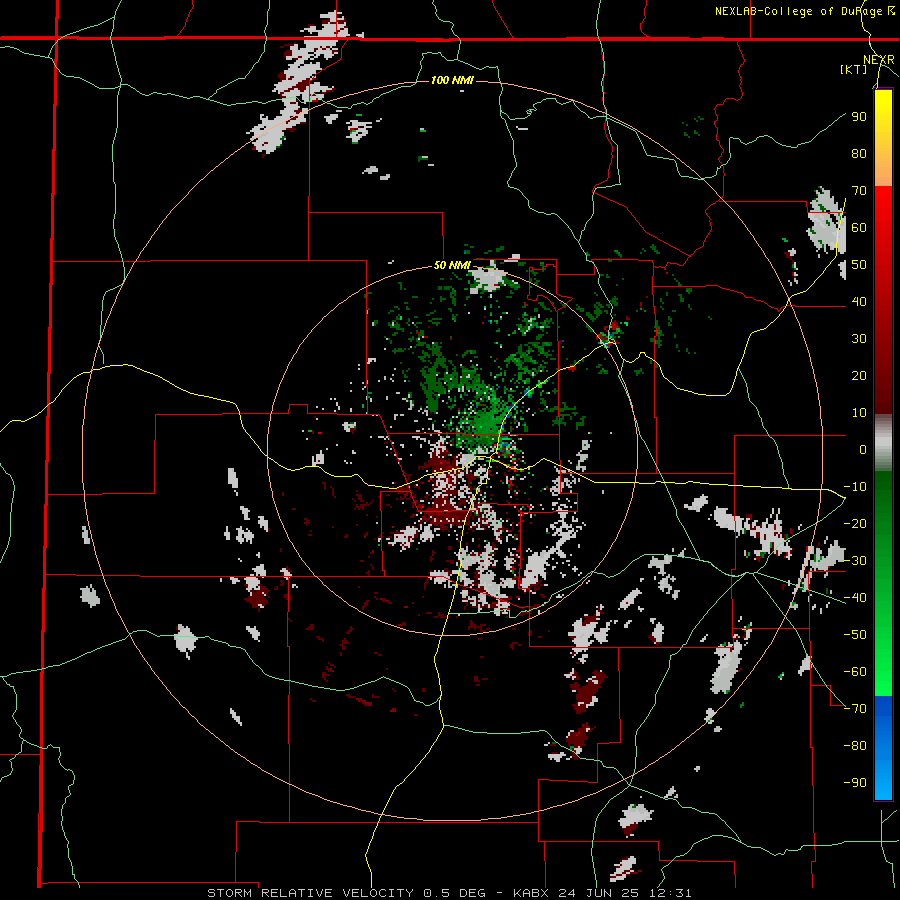Click the 24 JUN 25 date in caption
Image resolution: width=900 pixels, height=900 pixels.
pyautogui.click(x=602, y=893)
